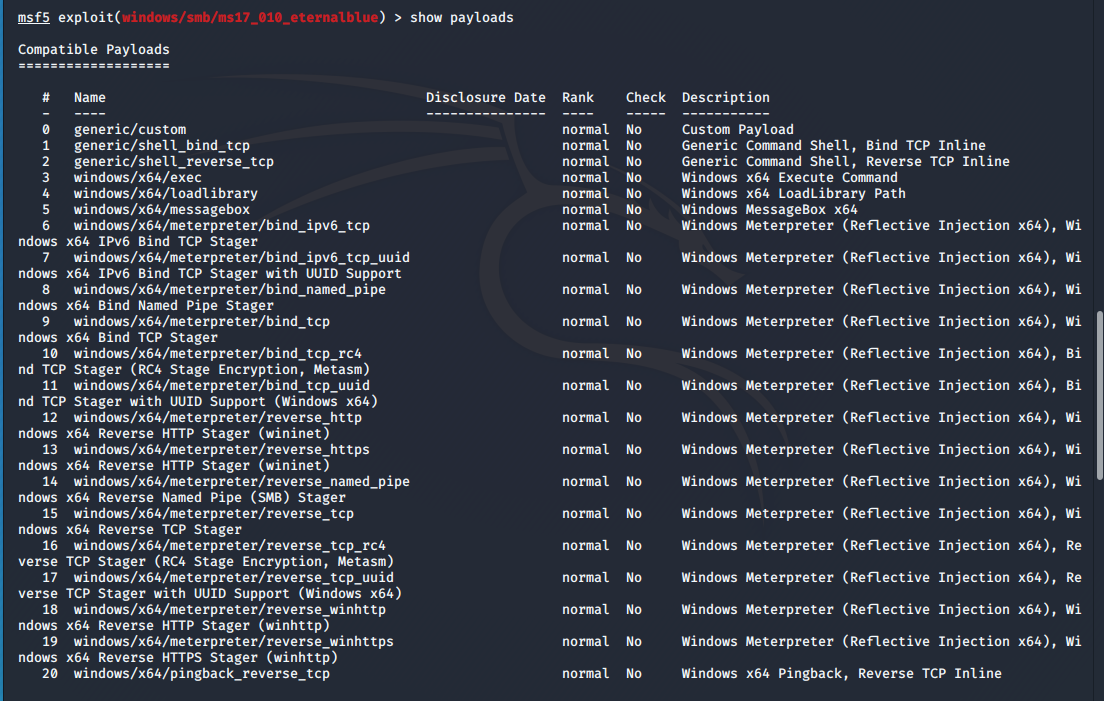
Task: Click the Name column header
Action: (89, 97)
